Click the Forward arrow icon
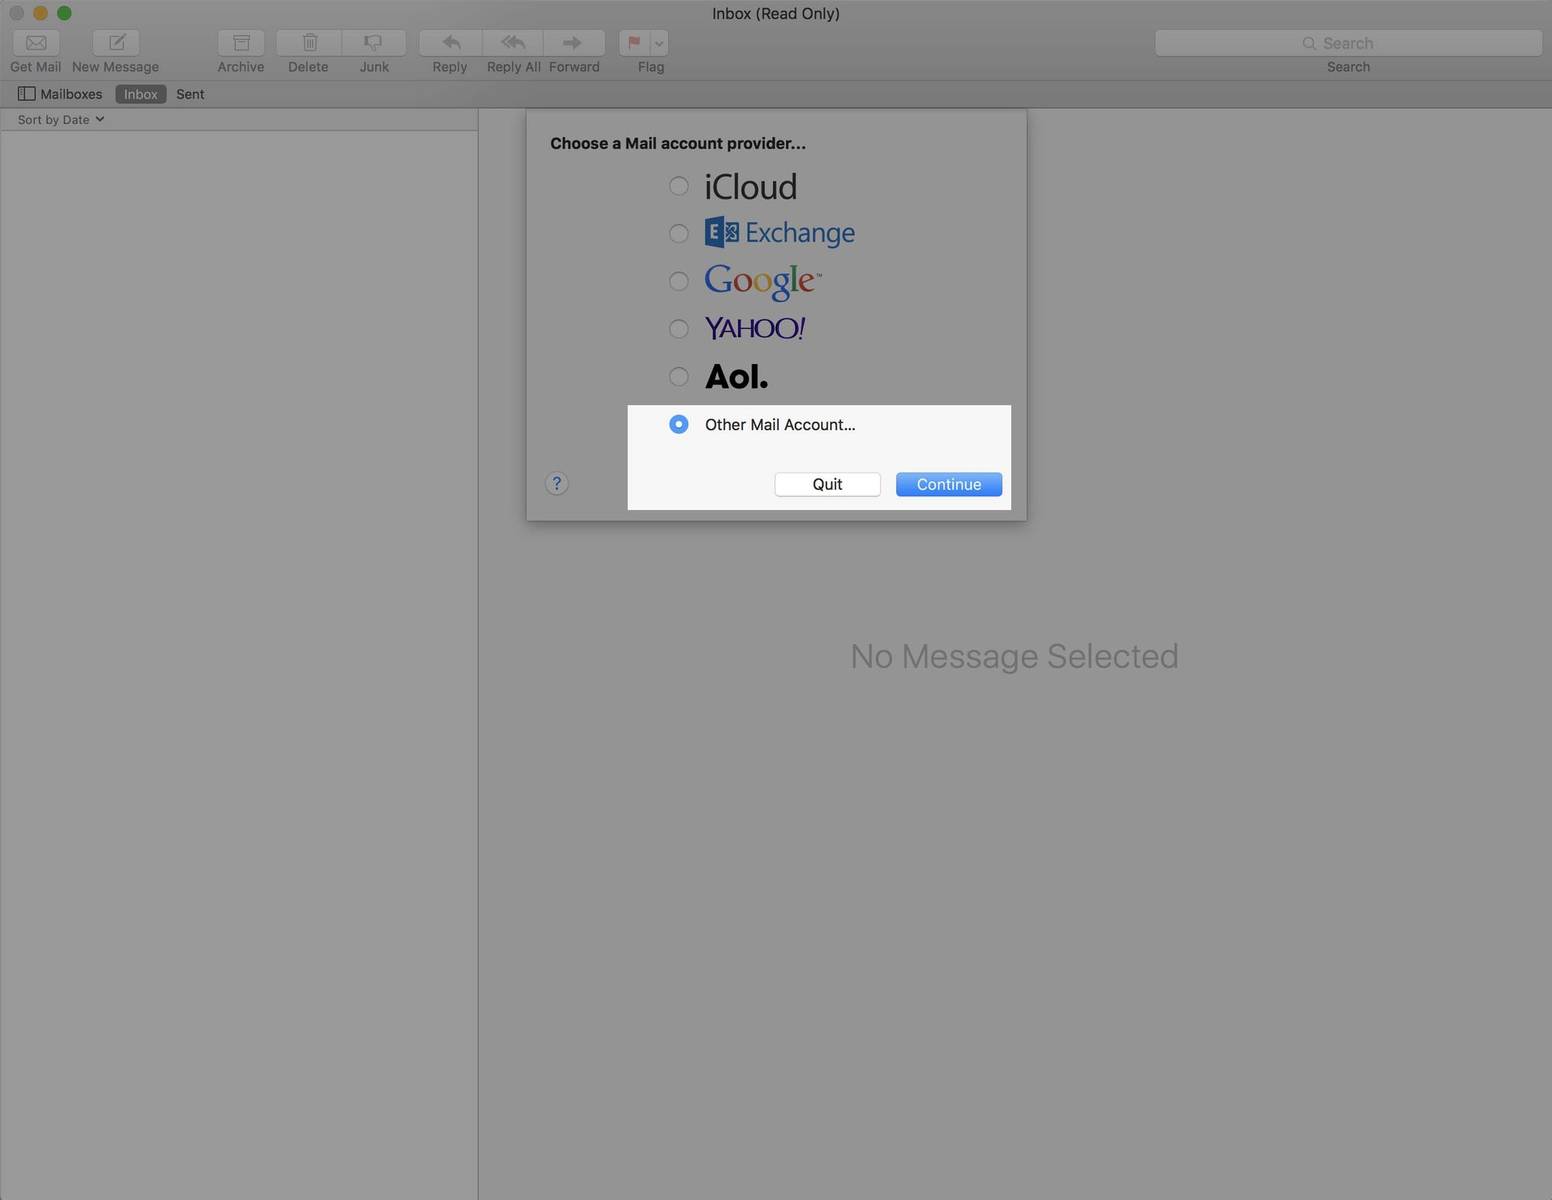The width and height of the screenshot is (1552, 1200). (573, 42)
